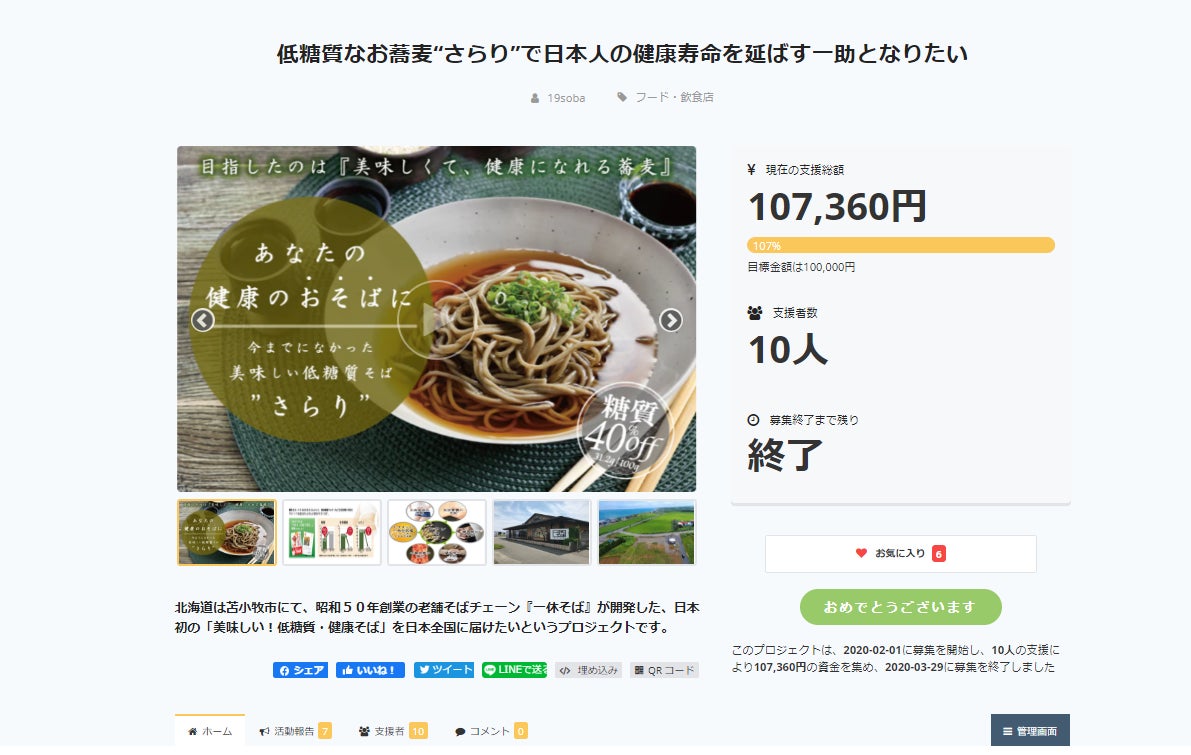Select the コメント comments tab
This screenshot has width=1191, height=755.
(490, 731)
